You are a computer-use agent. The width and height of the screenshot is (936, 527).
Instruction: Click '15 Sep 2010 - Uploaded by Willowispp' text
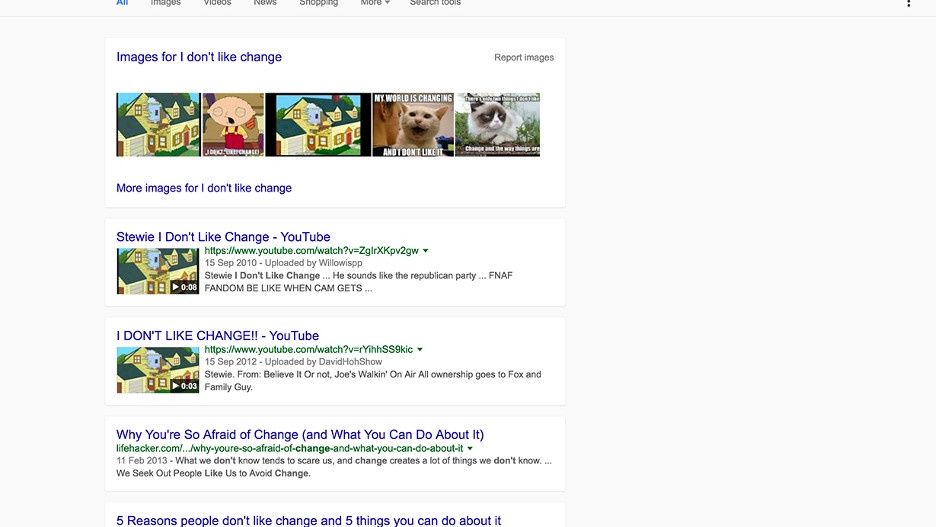[284, 263]
